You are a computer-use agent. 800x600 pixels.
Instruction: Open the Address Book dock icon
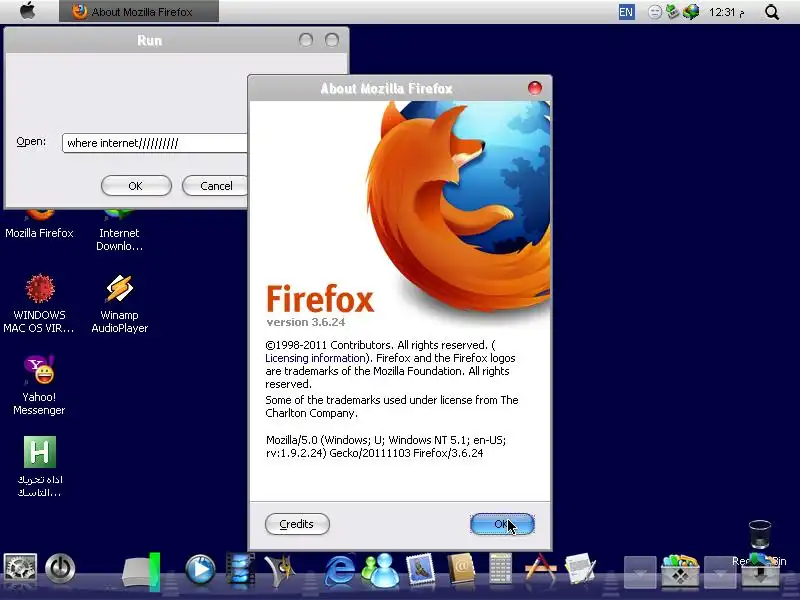[461, 568]
